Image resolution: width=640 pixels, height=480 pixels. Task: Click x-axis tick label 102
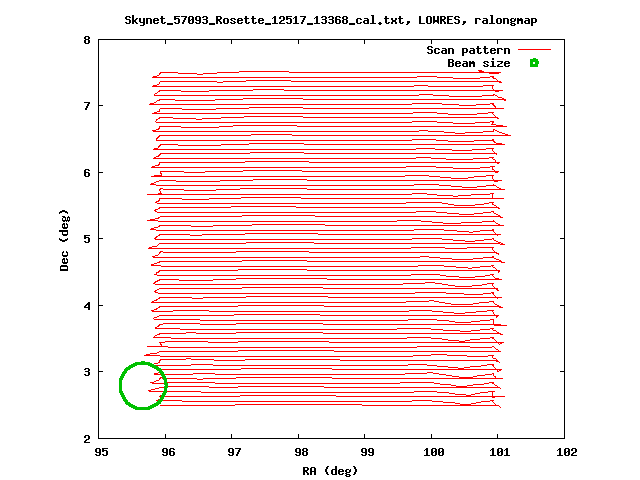567,452
